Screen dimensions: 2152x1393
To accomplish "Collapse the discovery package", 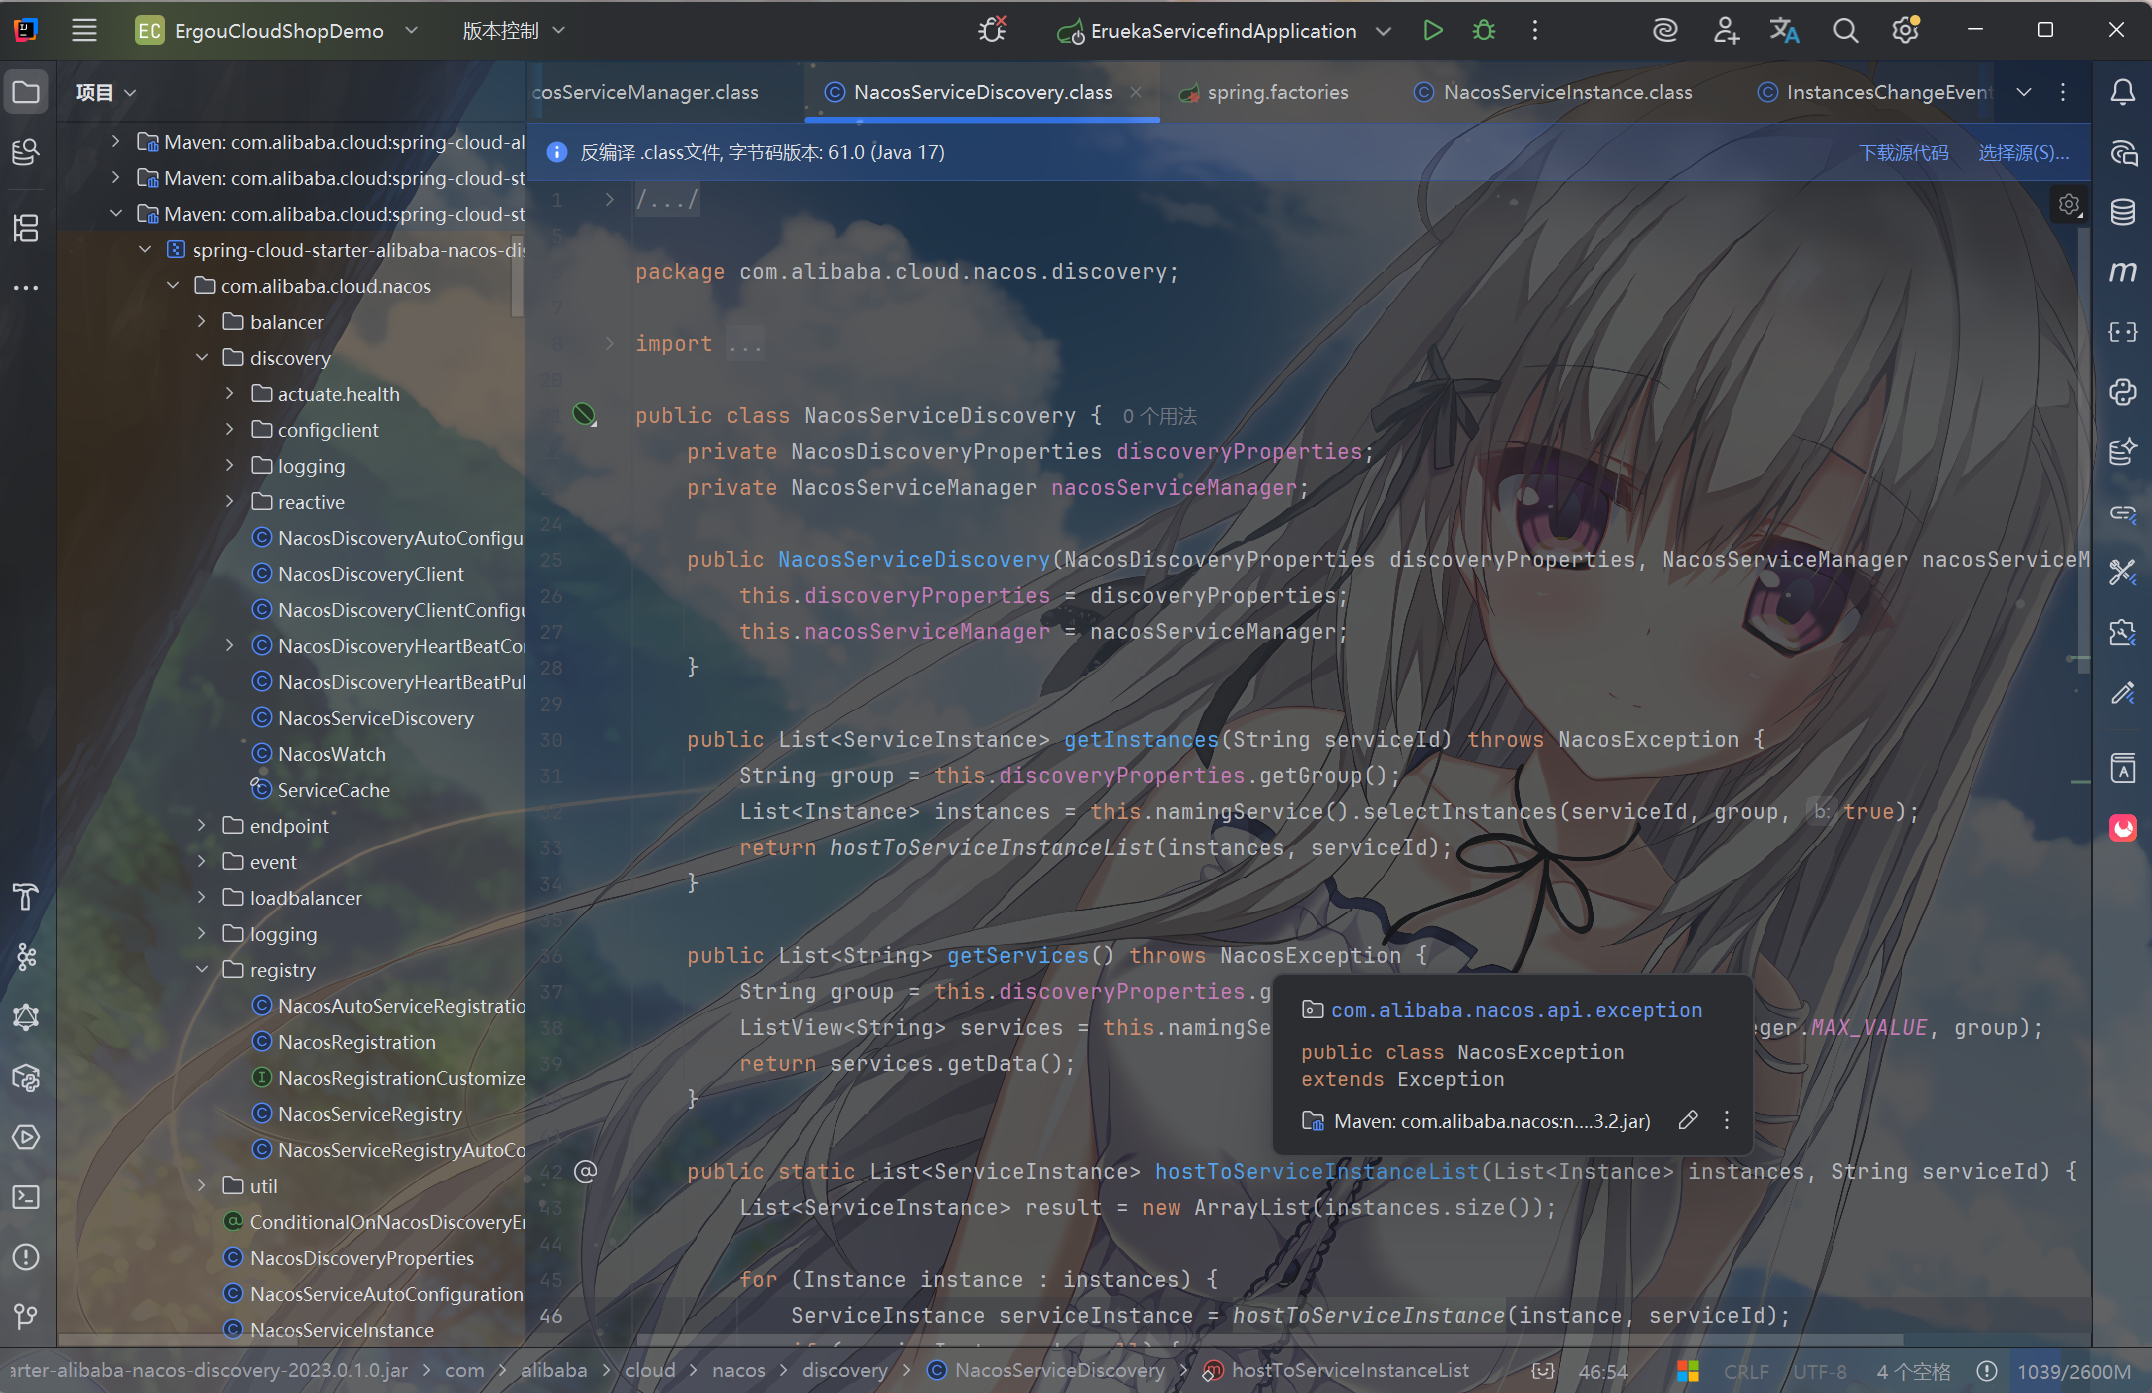I will click(202, 357).
